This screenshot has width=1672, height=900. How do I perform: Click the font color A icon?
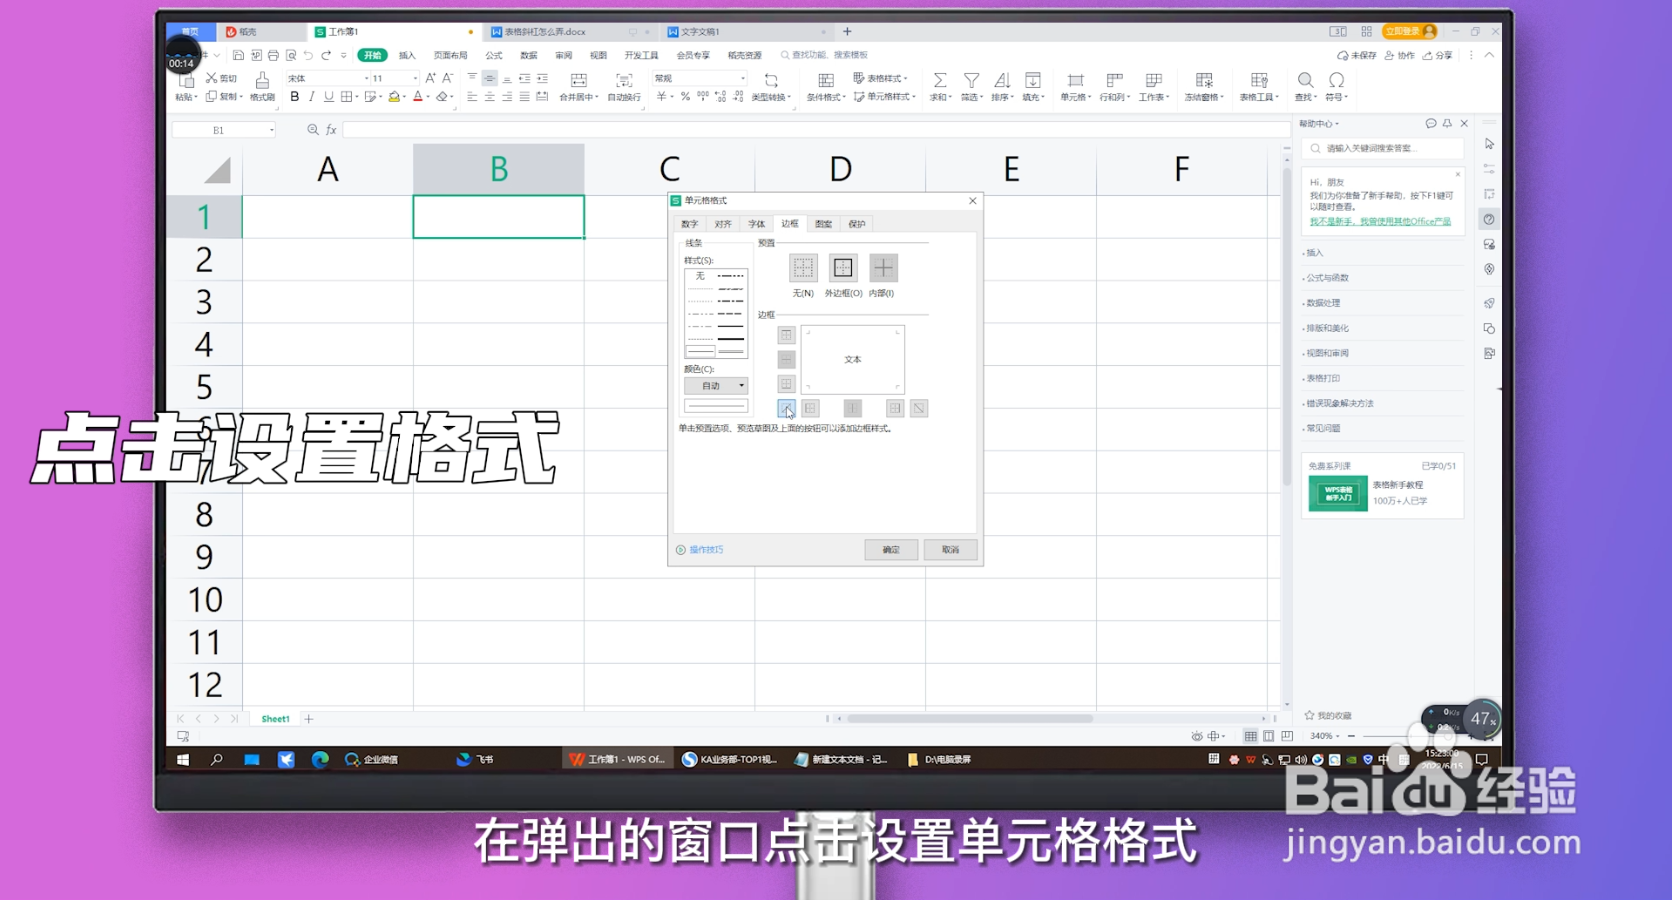[418, 97]
